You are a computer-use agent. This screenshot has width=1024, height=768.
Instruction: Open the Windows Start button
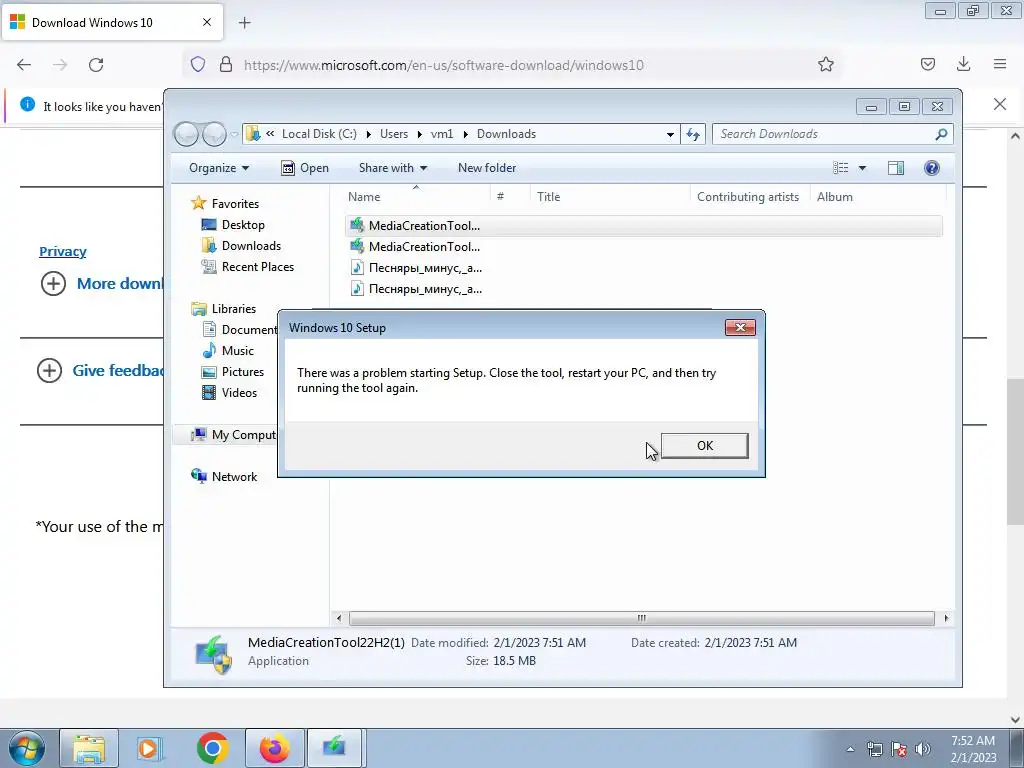pyautogui.click(x=27, y=748)
